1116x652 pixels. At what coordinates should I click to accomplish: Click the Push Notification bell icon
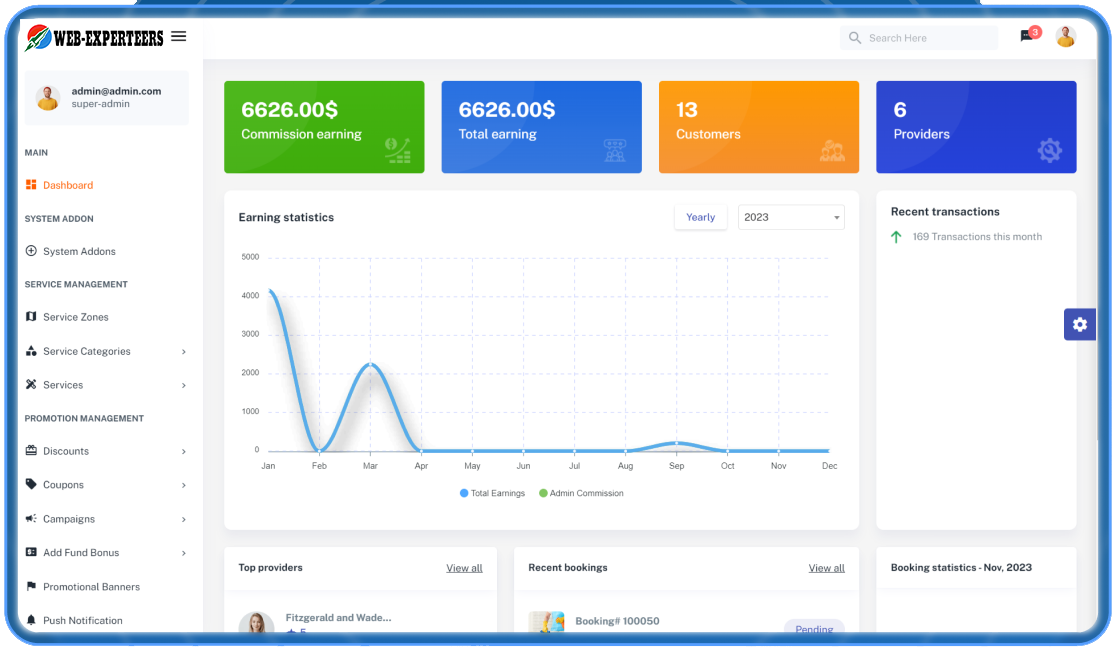click(x=31, y=620)
